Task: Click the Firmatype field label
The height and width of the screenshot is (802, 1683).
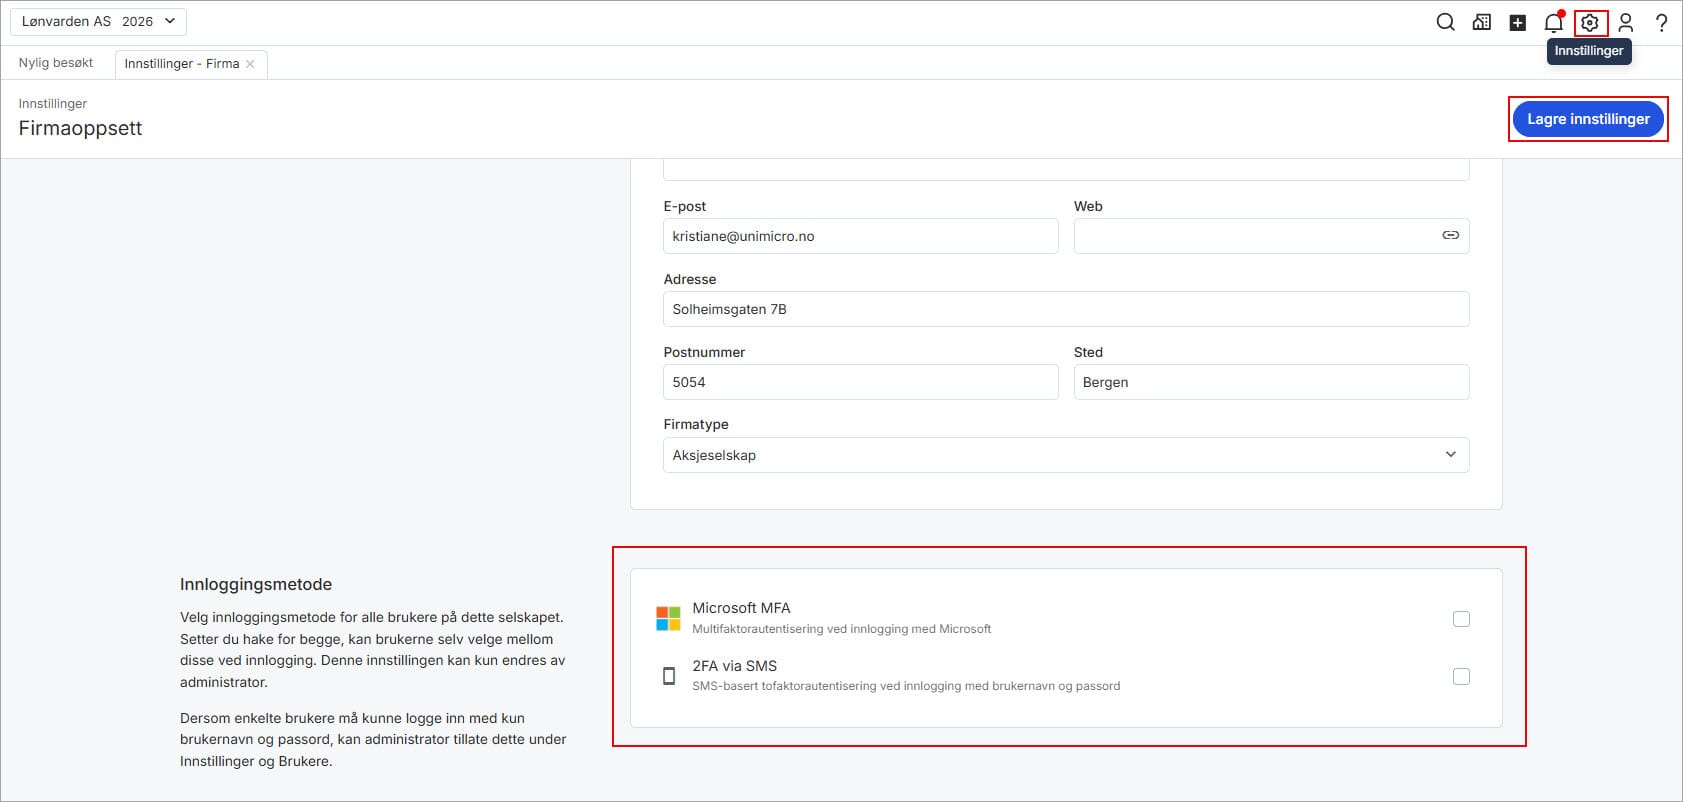Action: (696, 424)
